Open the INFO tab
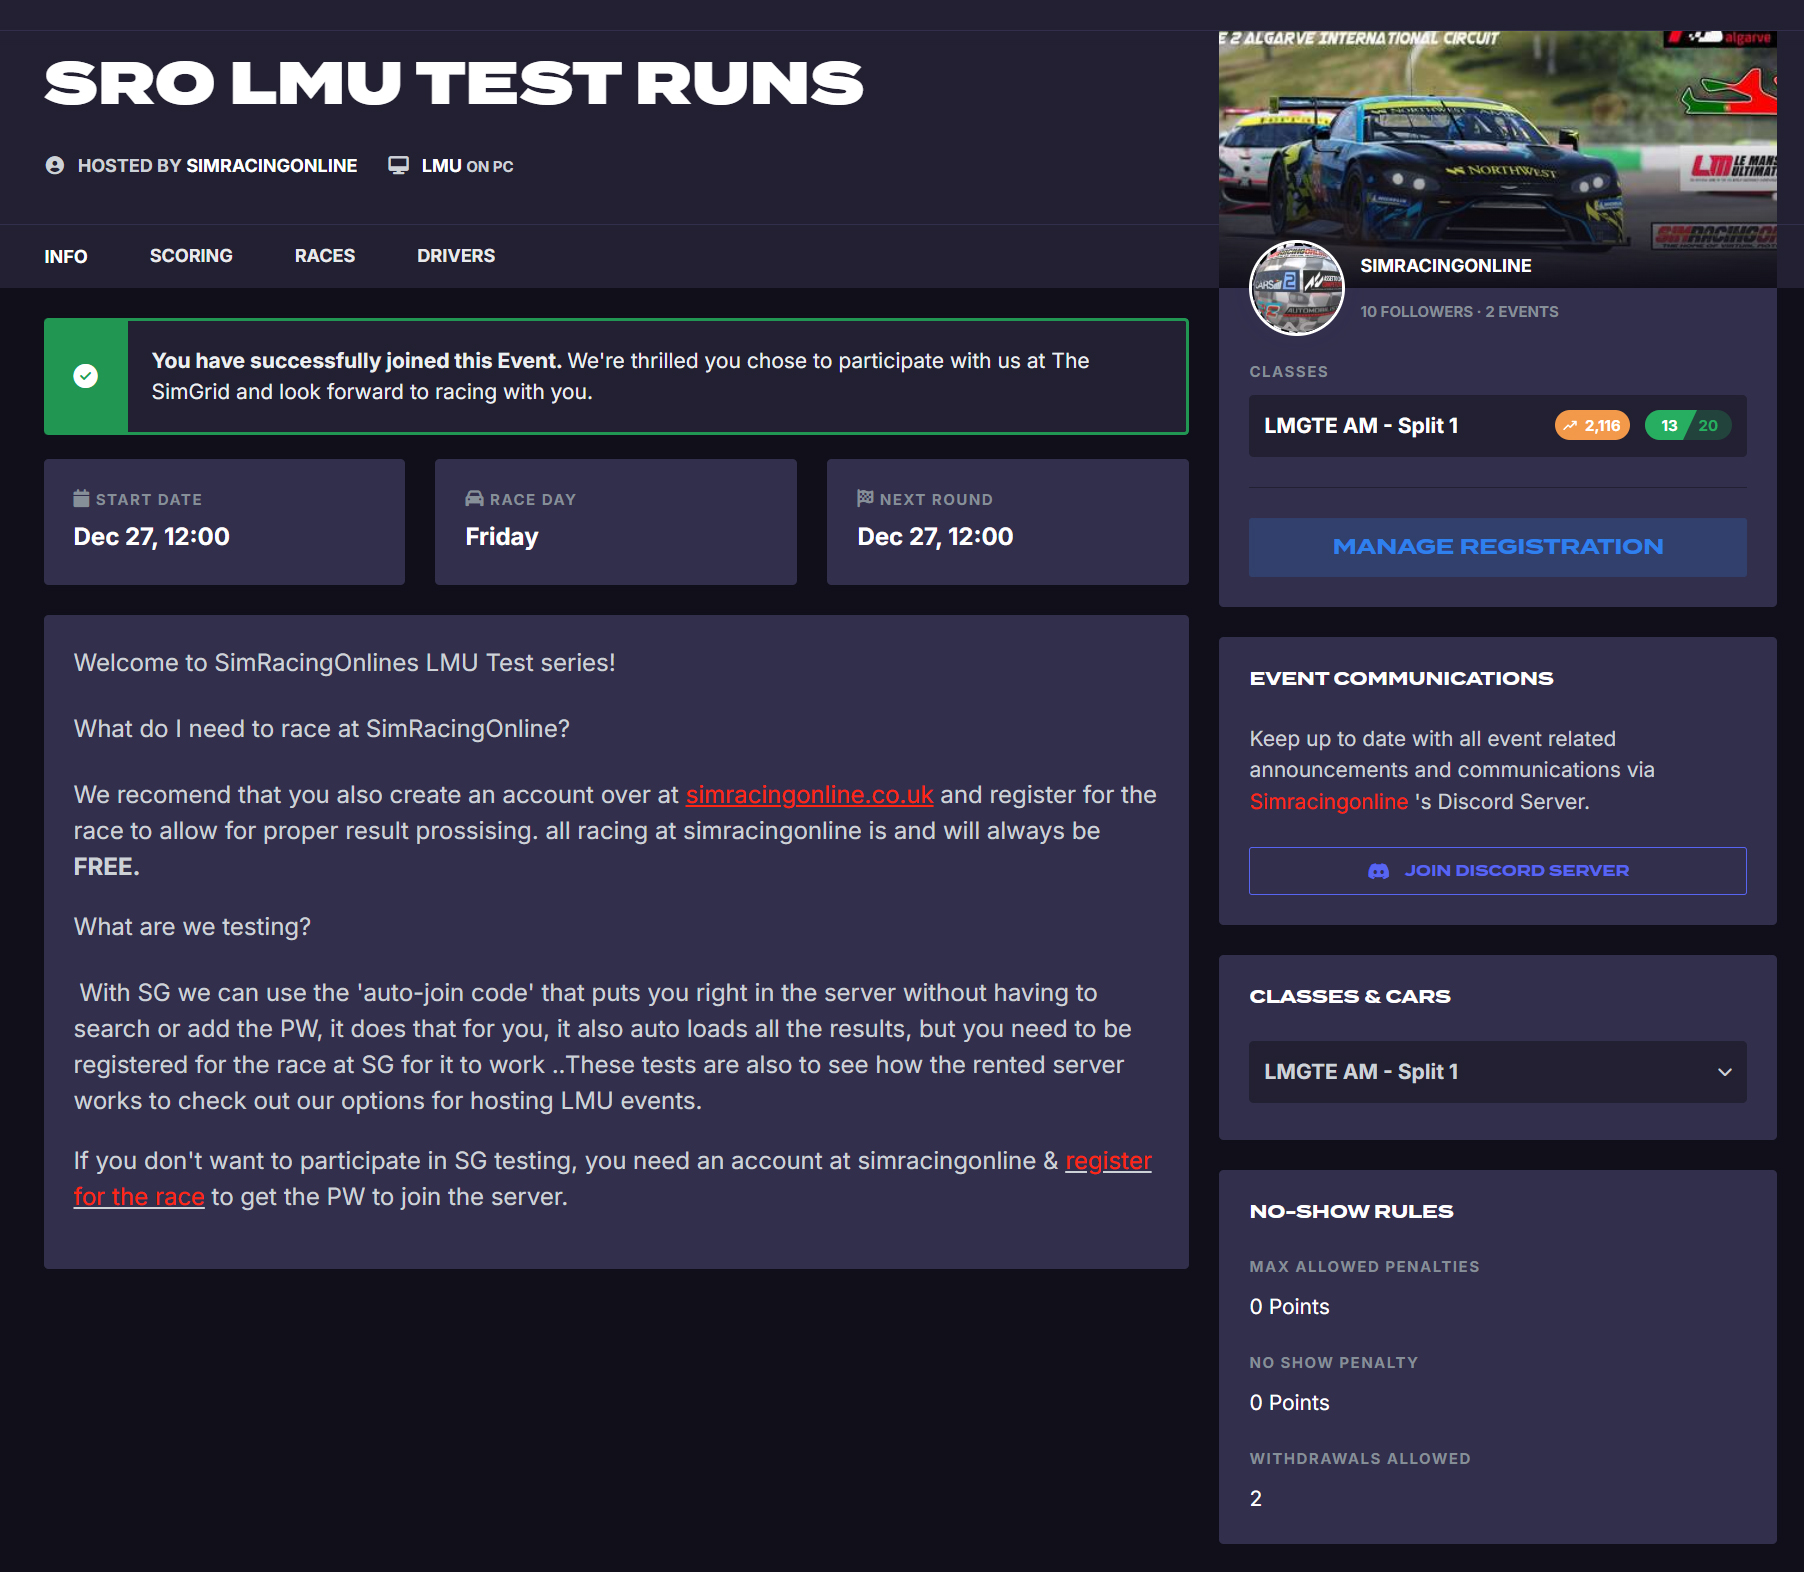The image size is (1804, 1572). click(x=66, y=257)
